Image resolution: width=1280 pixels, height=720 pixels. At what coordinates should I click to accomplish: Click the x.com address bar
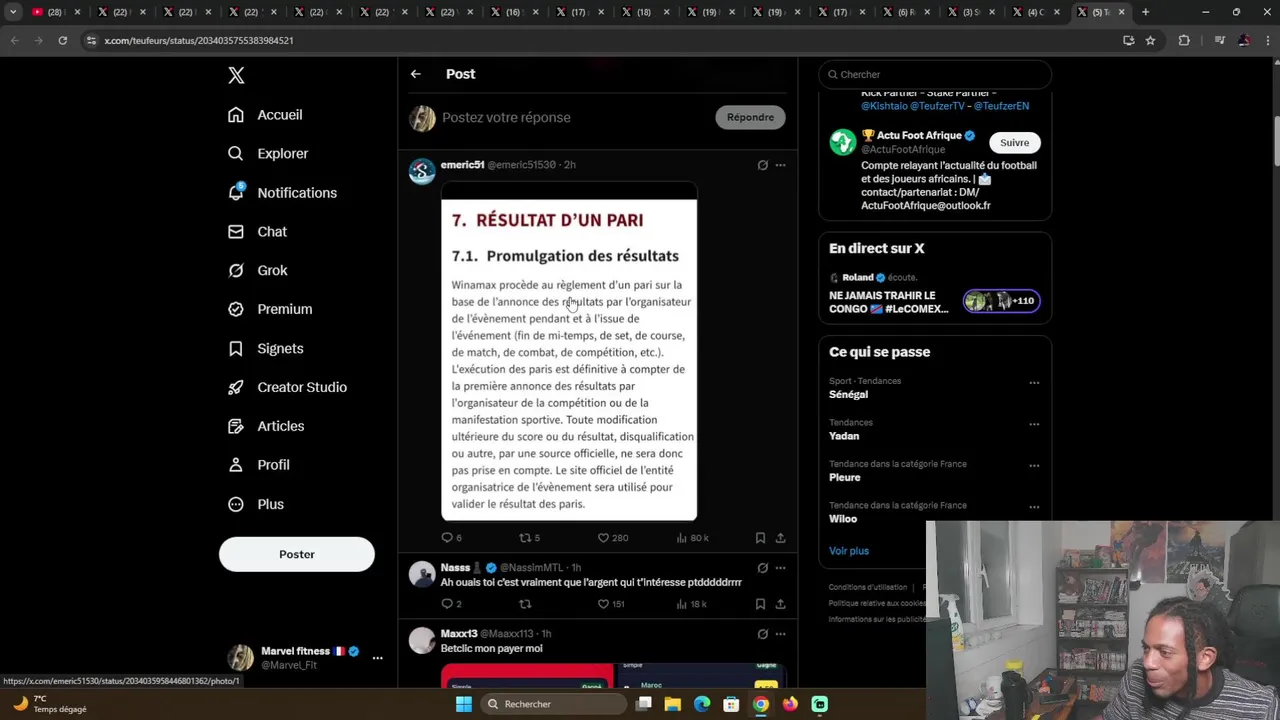click(x=600, y=40)
